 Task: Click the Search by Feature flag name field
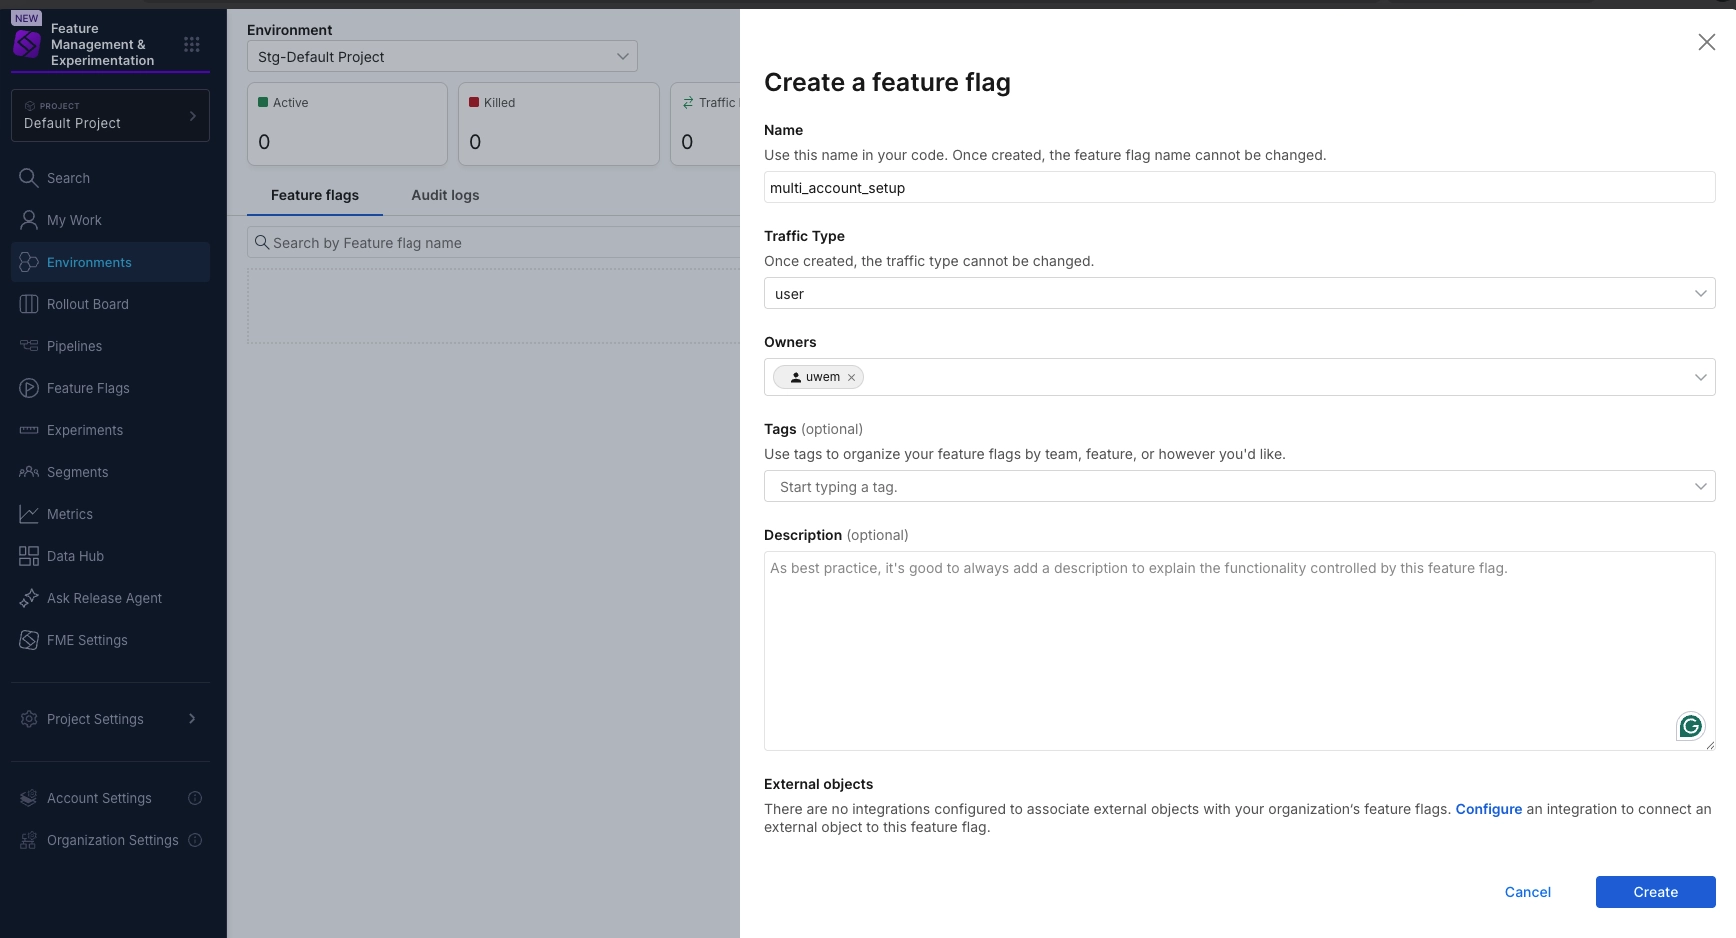(494, 242)
